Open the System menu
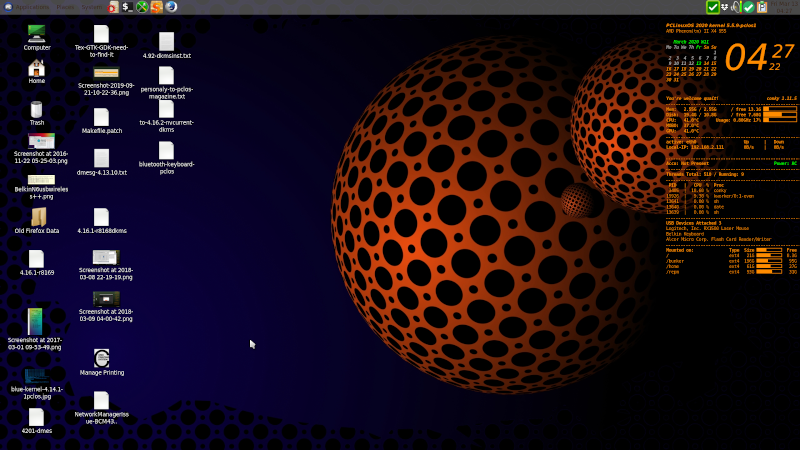The width and height of the screenshot is (800, 450). tap(91, 7)
